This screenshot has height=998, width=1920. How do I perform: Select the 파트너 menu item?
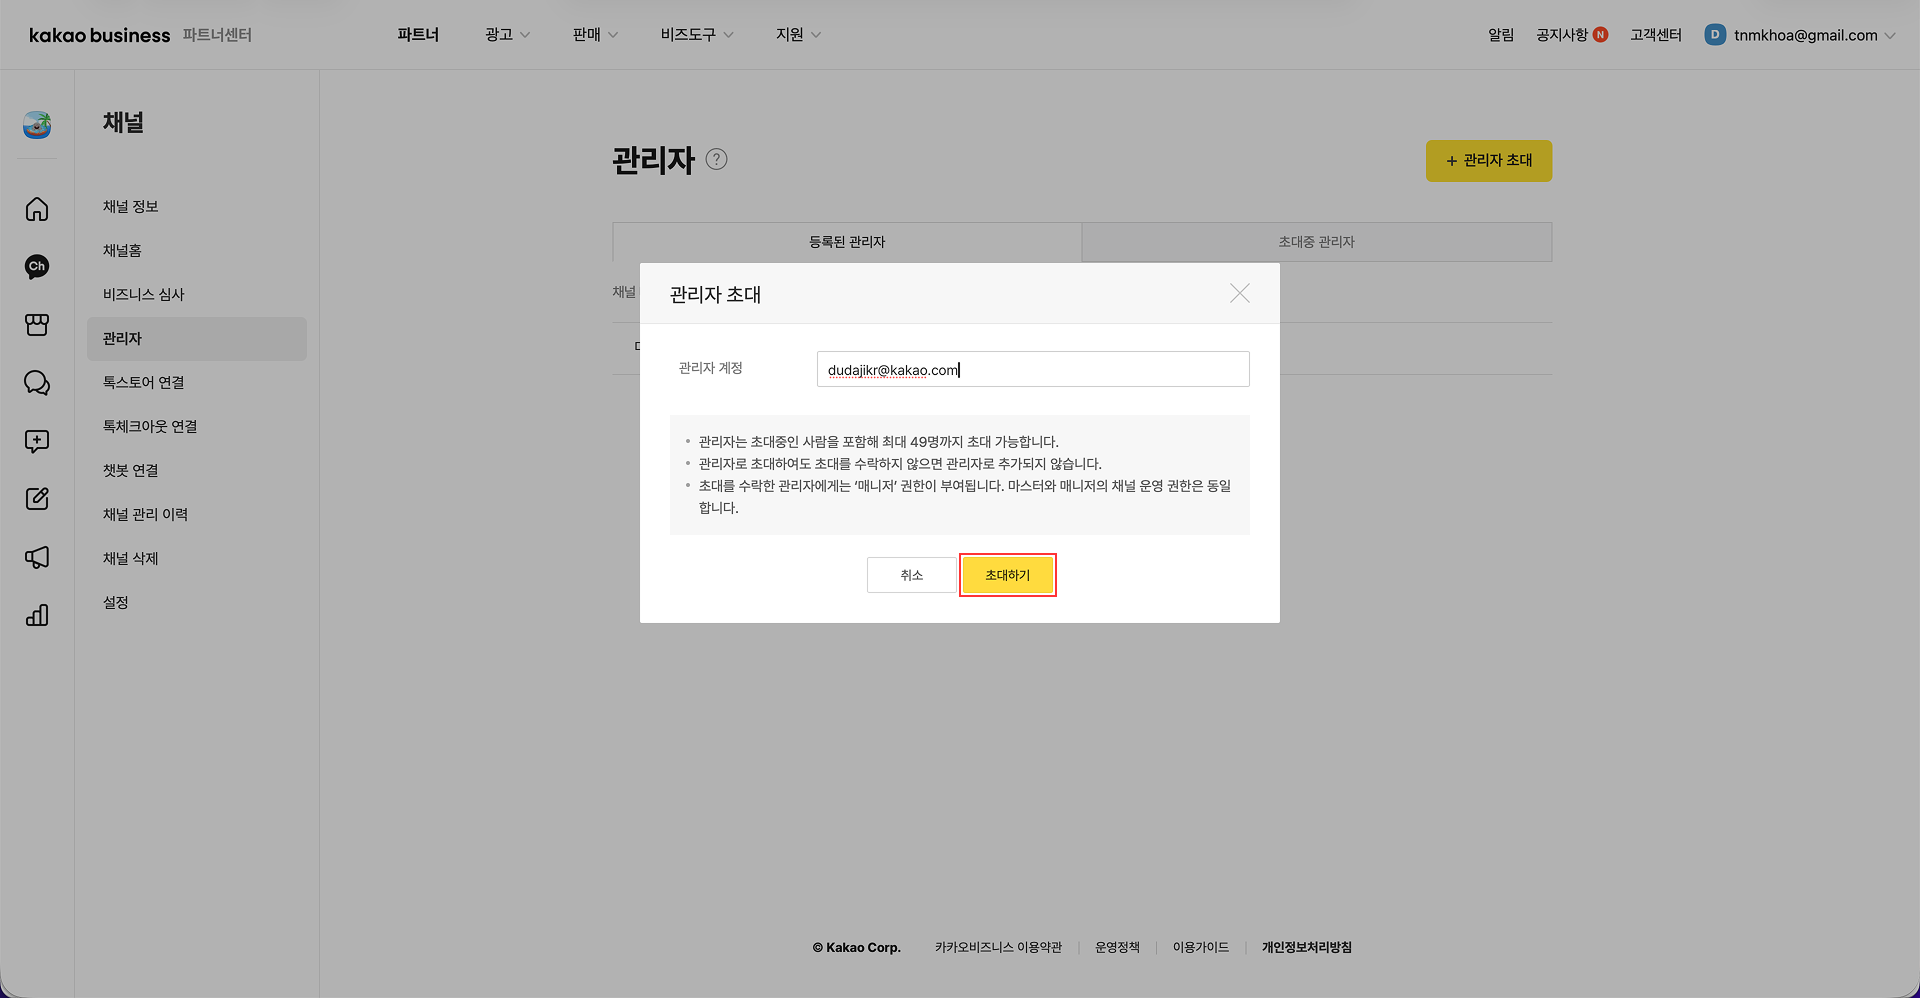[419, 33]
